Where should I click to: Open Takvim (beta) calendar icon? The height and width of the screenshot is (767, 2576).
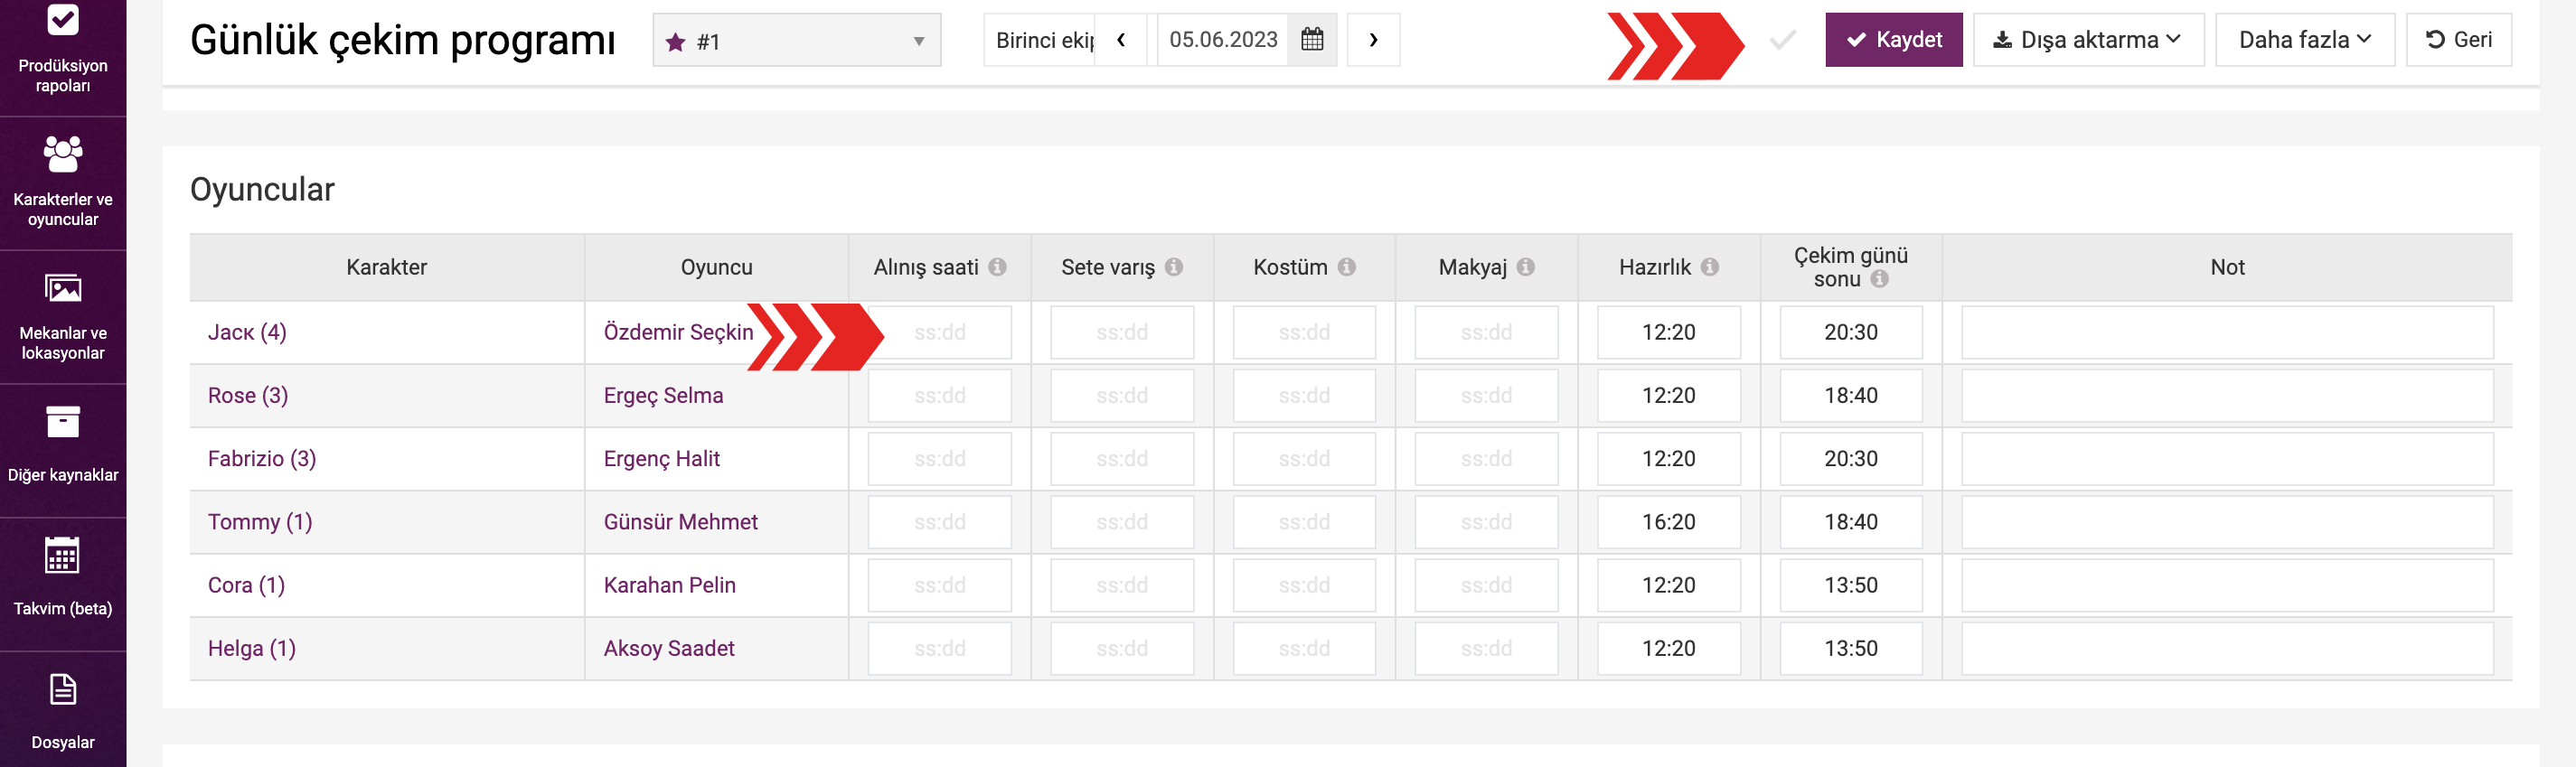pos(63,556)
